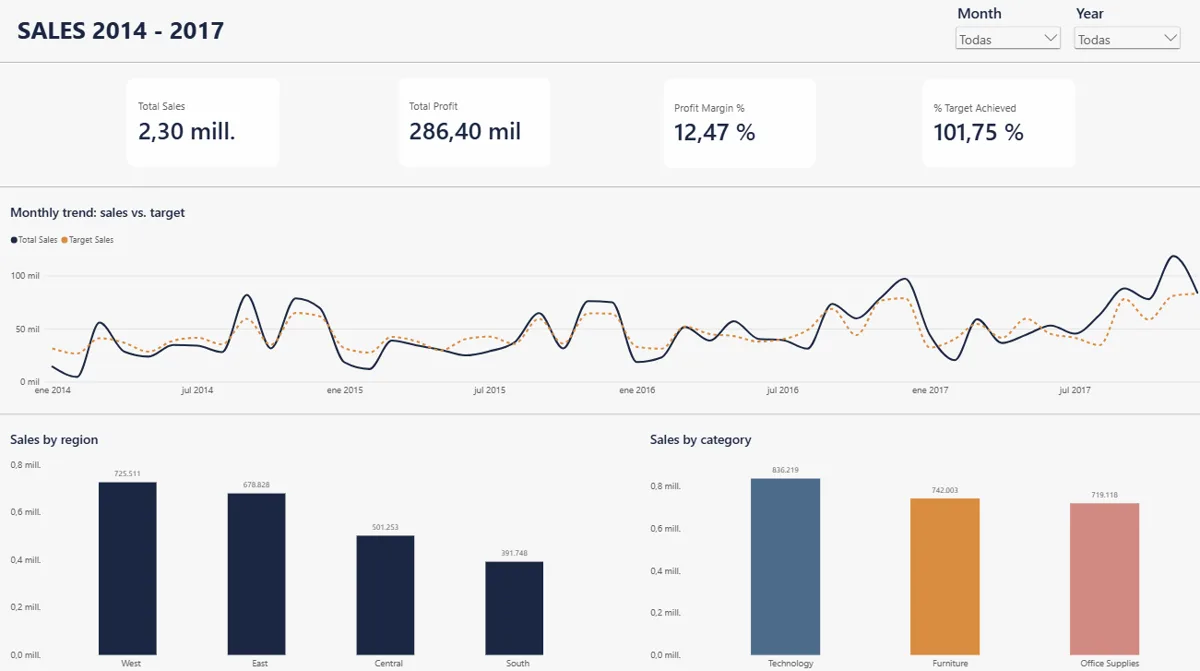Select the Central region bar
1200x671 pixels.
(385, 595)
